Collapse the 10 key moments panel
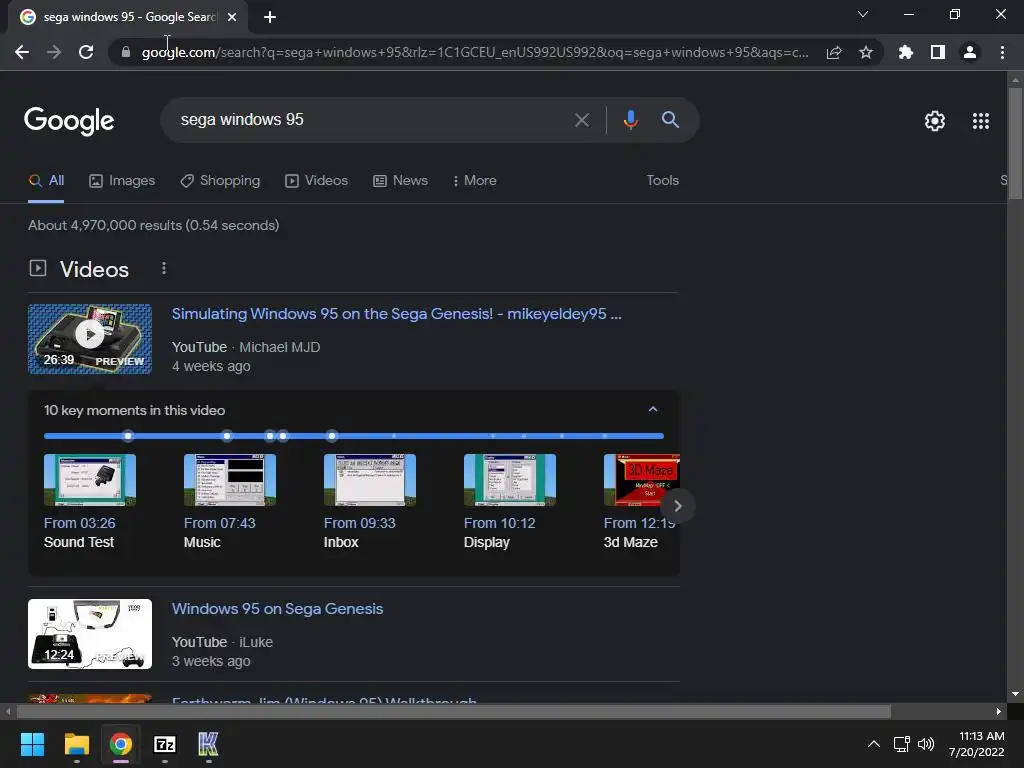 click(652, 409)
